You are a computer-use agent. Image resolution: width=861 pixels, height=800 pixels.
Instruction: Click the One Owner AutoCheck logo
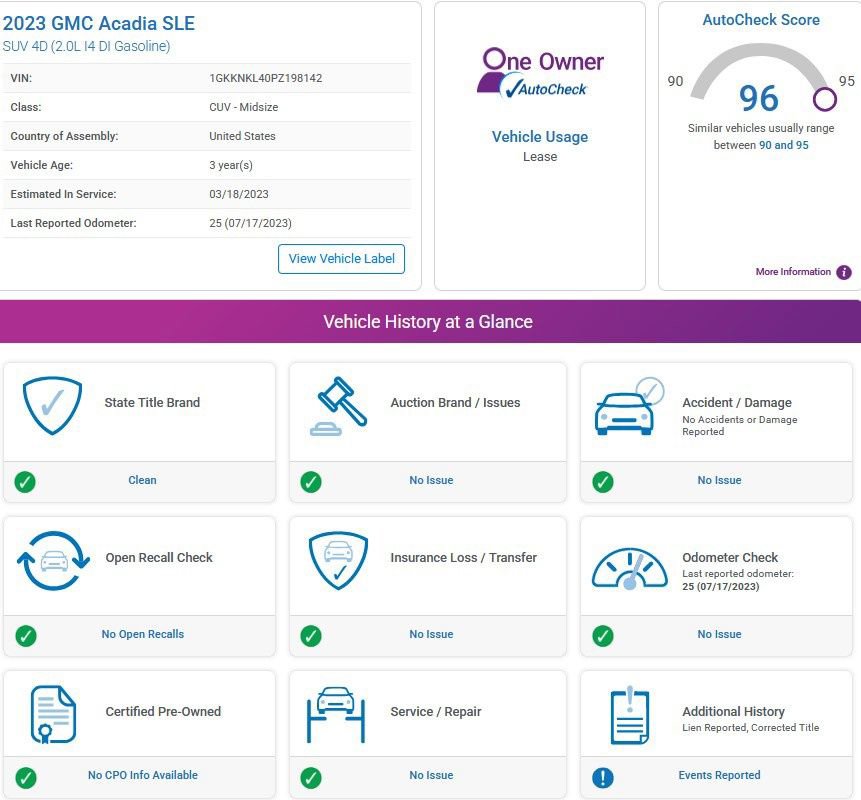[540, 73]
